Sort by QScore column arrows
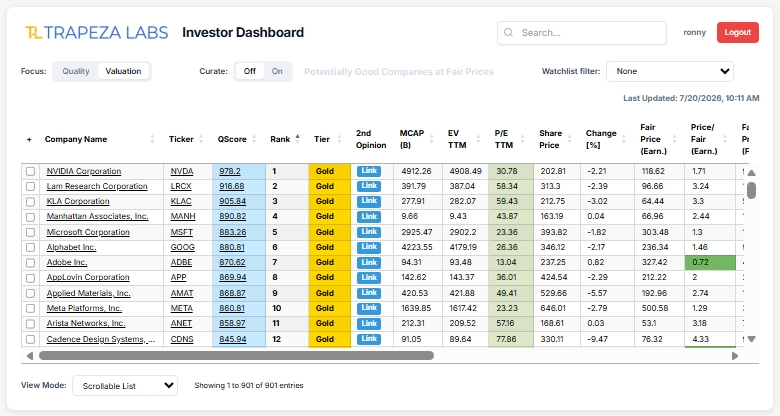This screenshot has width=780, height=416. (x=254, y=139)
